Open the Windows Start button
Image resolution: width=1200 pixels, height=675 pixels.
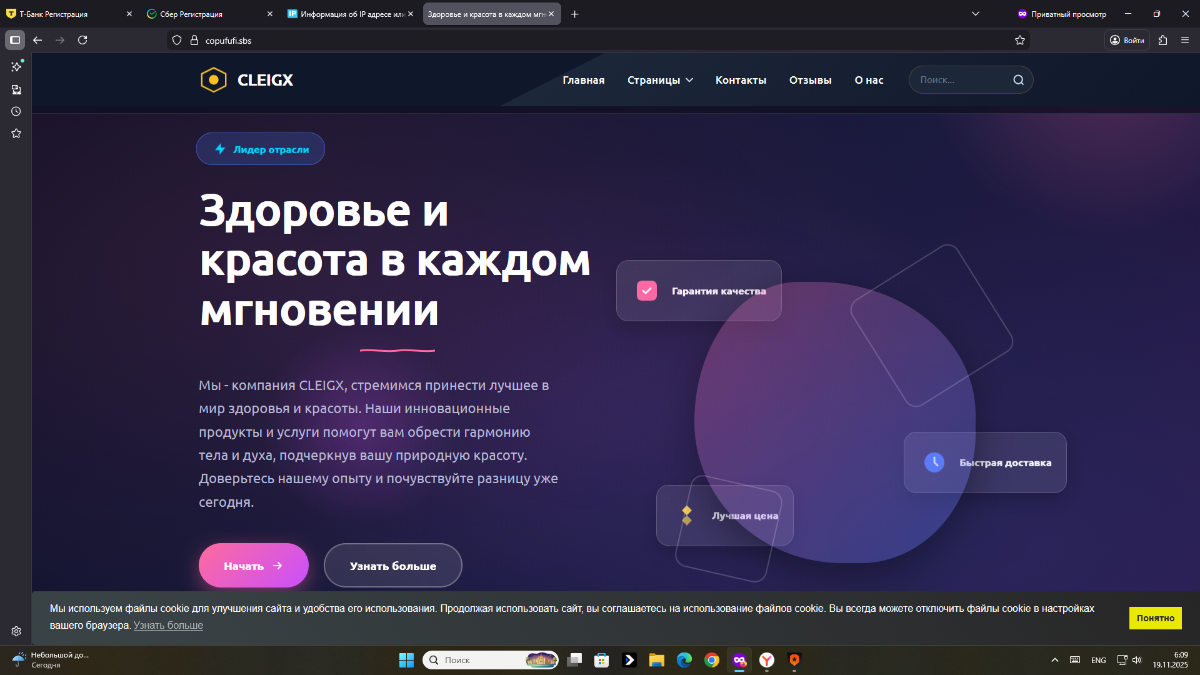(406, 660)
